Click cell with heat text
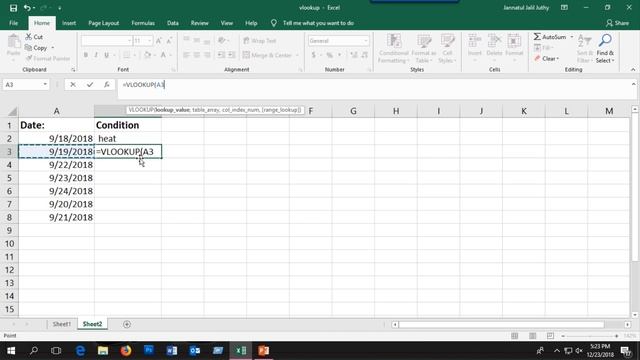Image resolution: width=640 pixels, height=360 pixels. point(128,139)
